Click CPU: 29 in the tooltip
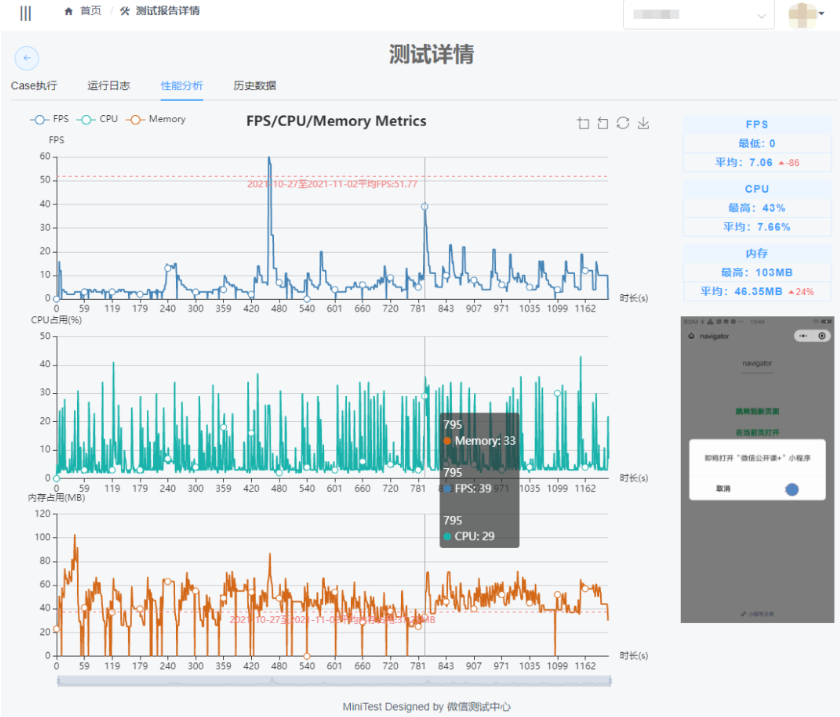 pos(469,536)
